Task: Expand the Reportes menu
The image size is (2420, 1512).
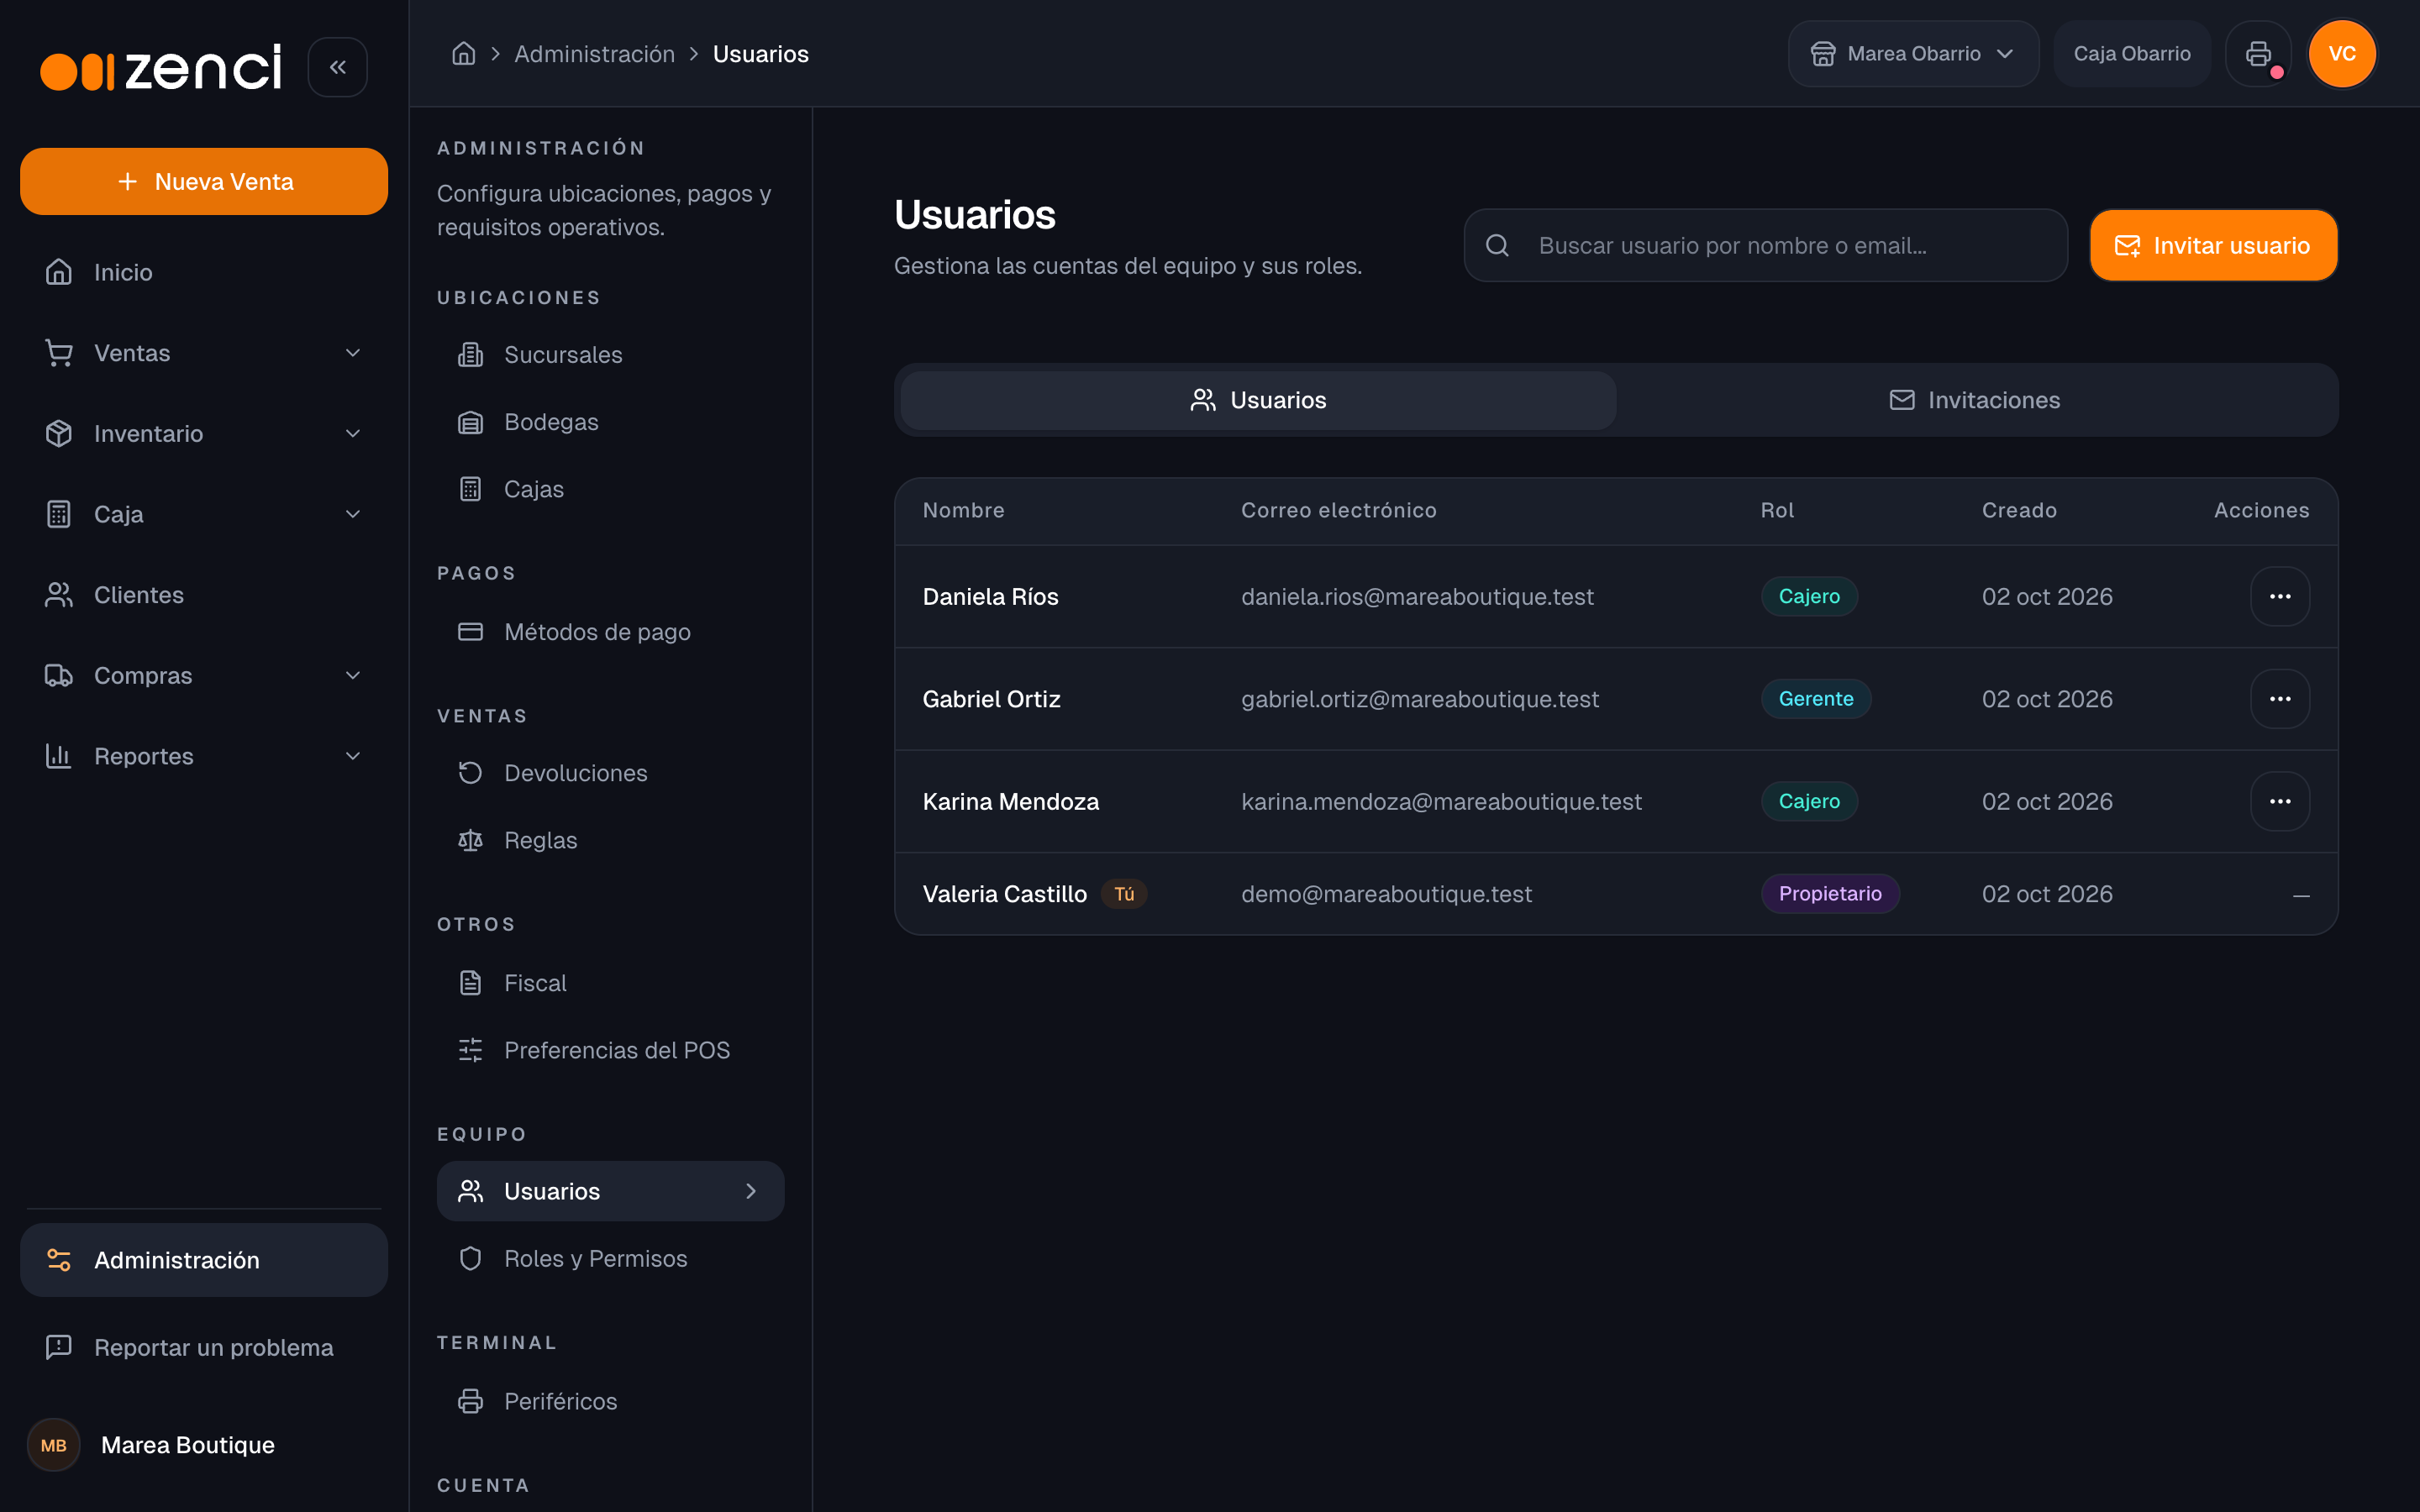Action: pos(204,756)
